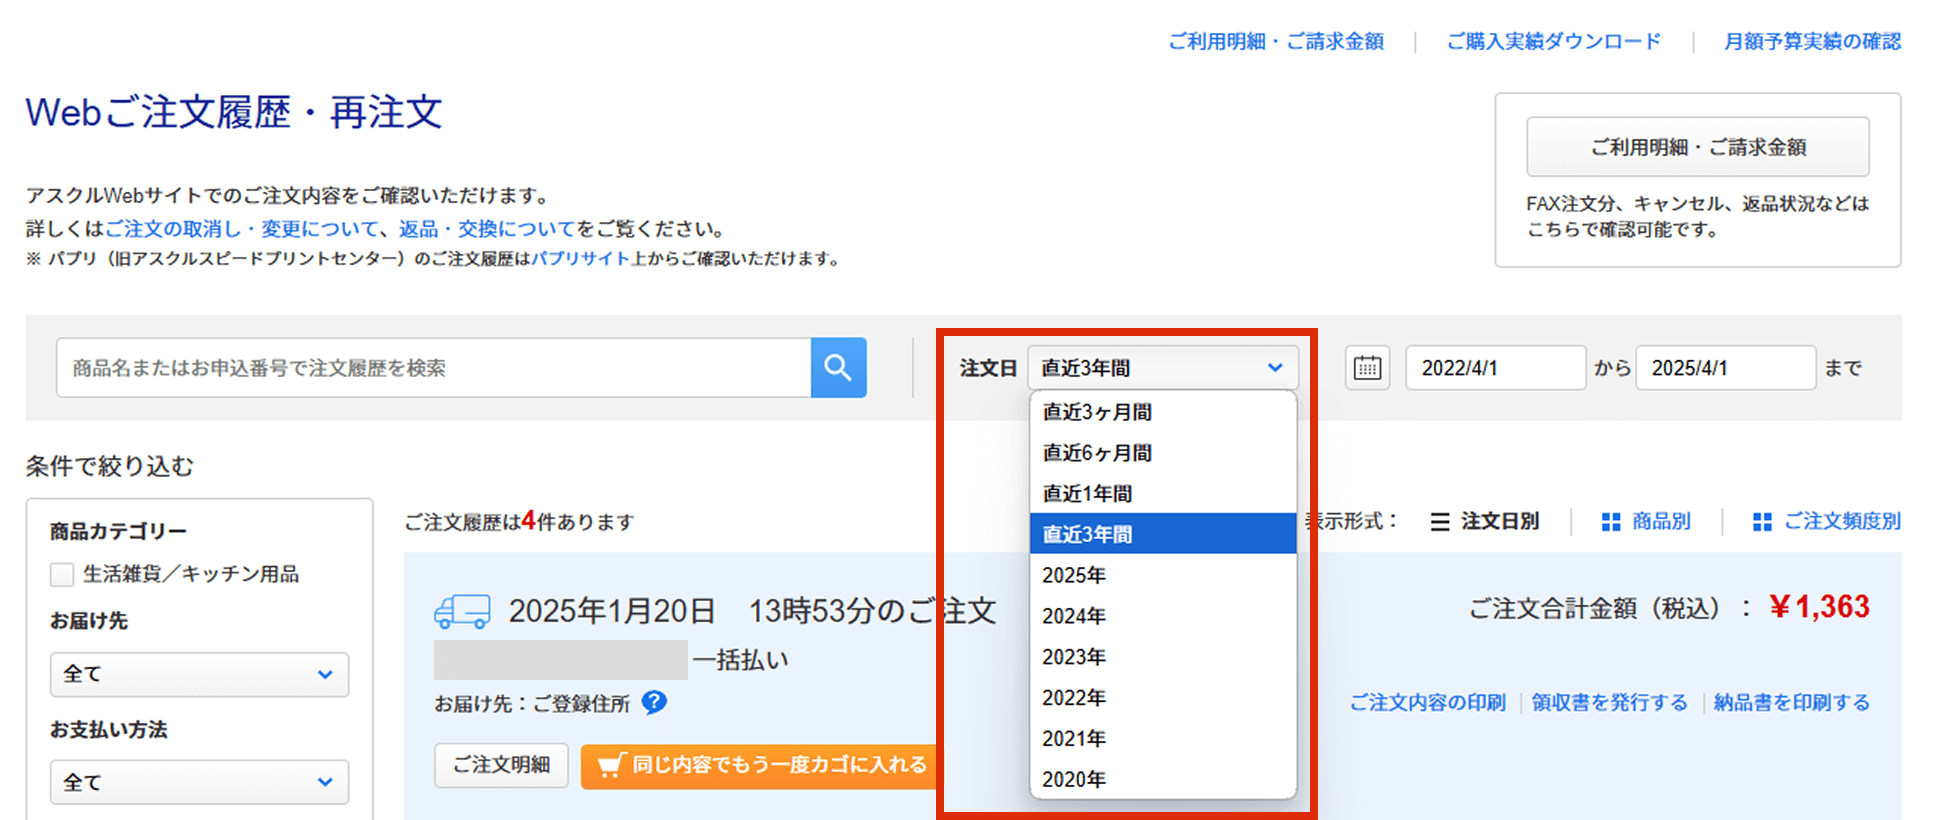Click the help question mark icon

pos(654,703)
